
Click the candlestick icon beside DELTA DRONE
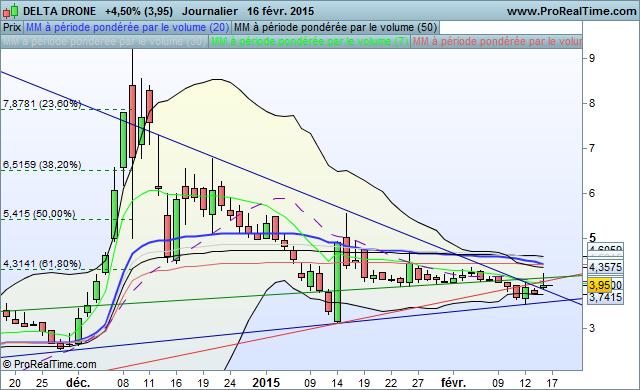click(11, 11)
